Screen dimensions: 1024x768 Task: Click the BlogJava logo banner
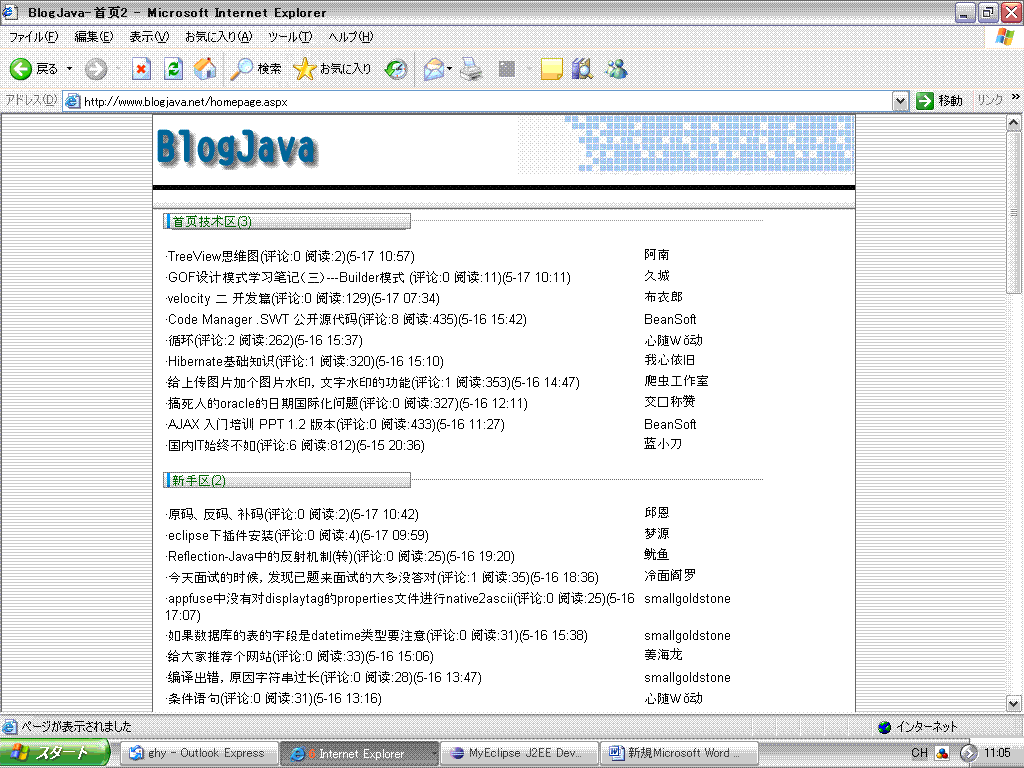click(236, 147)
